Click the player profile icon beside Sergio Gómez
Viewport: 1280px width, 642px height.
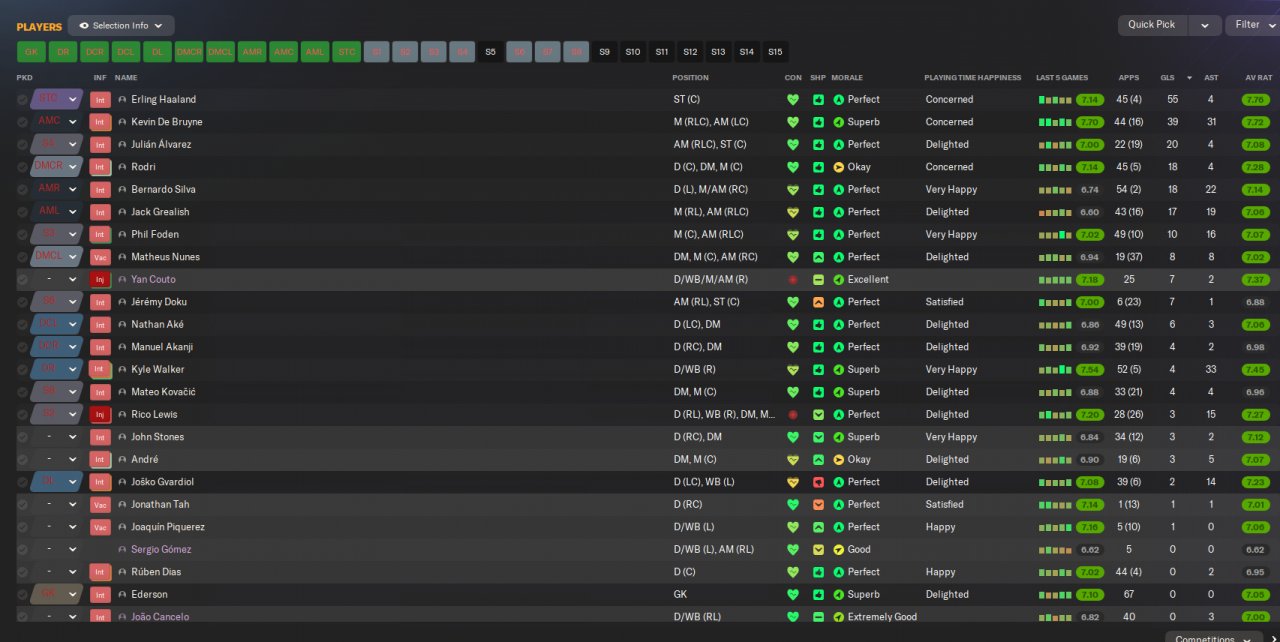122,549
